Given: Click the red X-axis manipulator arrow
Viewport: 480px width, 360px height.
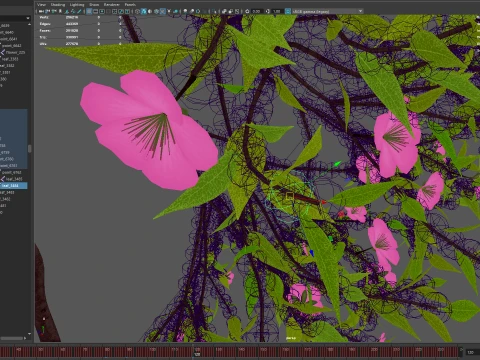Looking at the screenshot, I should [x=323, y=202].
